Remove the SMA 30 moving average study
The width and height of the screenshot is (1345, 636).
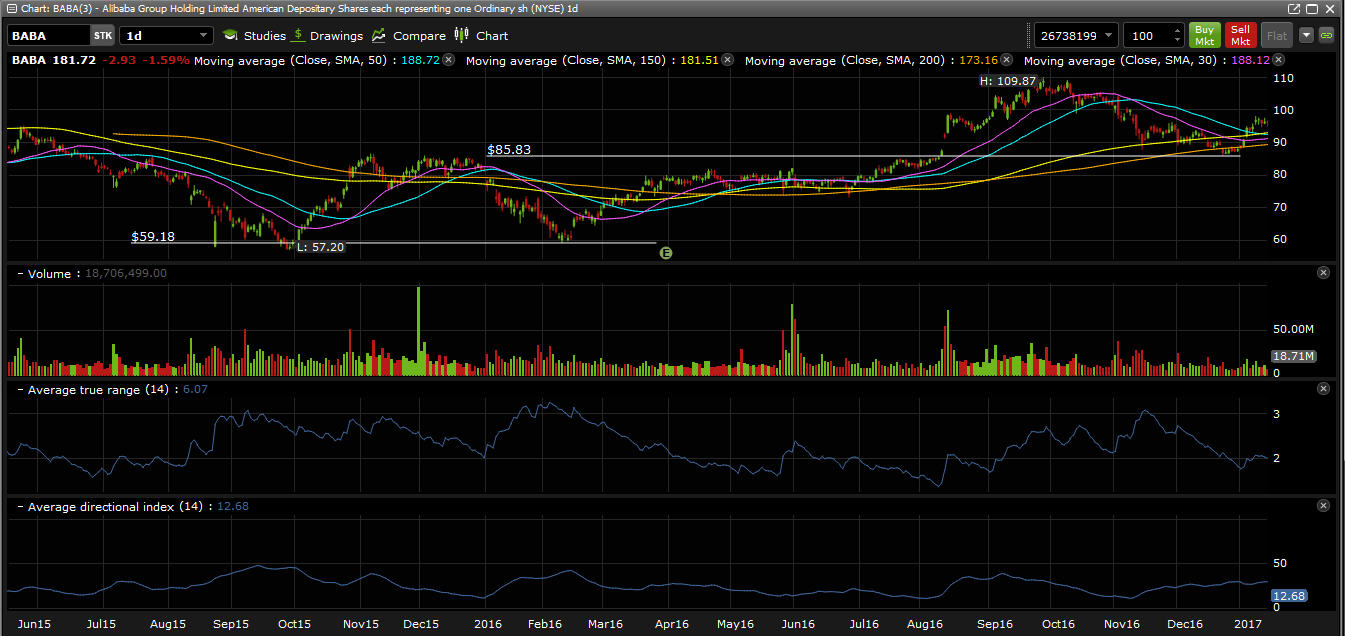point(1279,60)
